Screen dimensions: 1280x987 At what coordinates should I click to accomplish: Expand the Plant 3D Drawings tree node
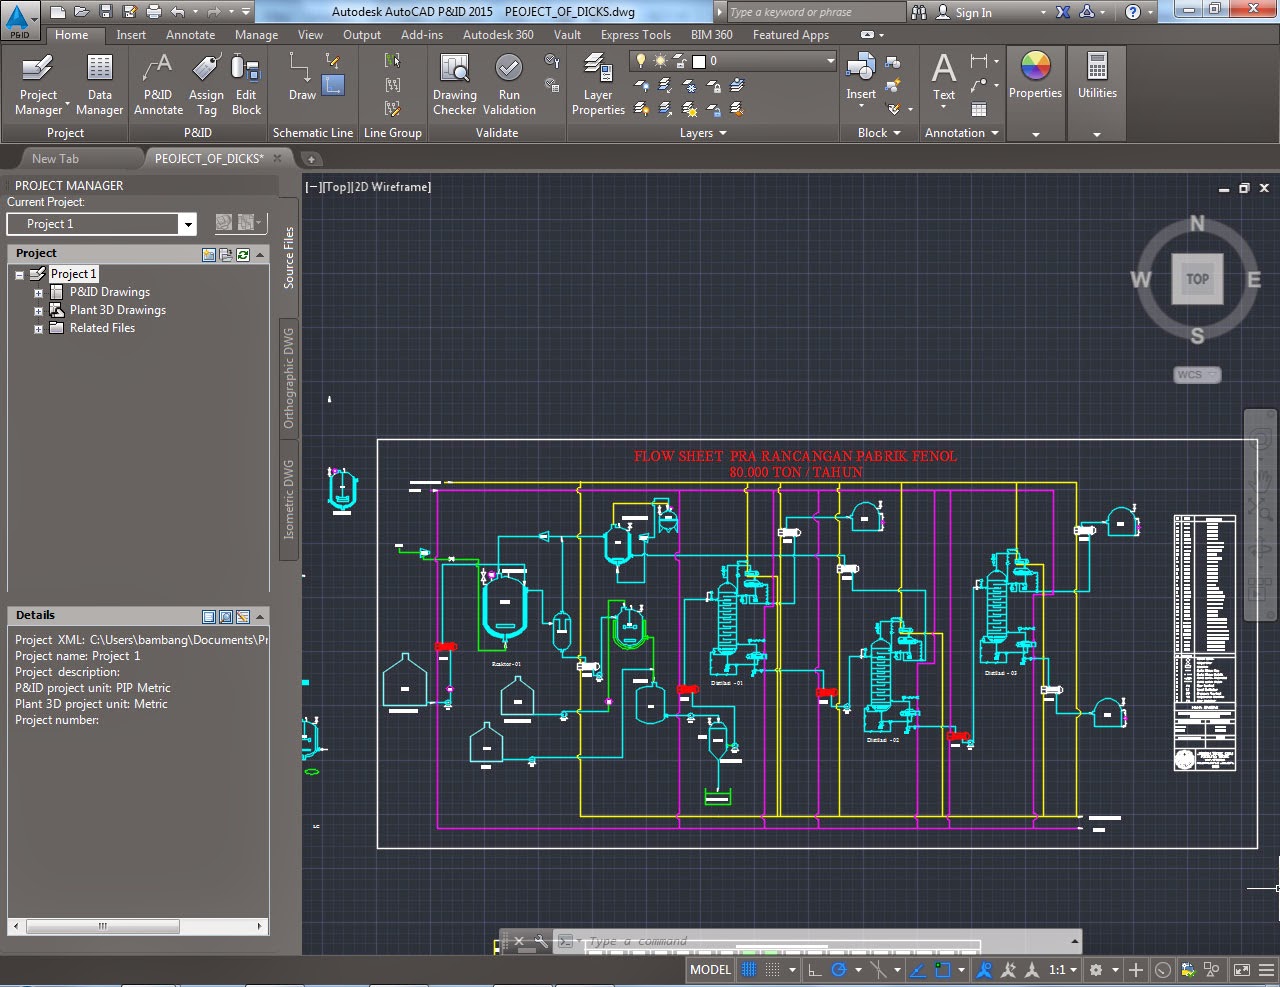(38, 311)
